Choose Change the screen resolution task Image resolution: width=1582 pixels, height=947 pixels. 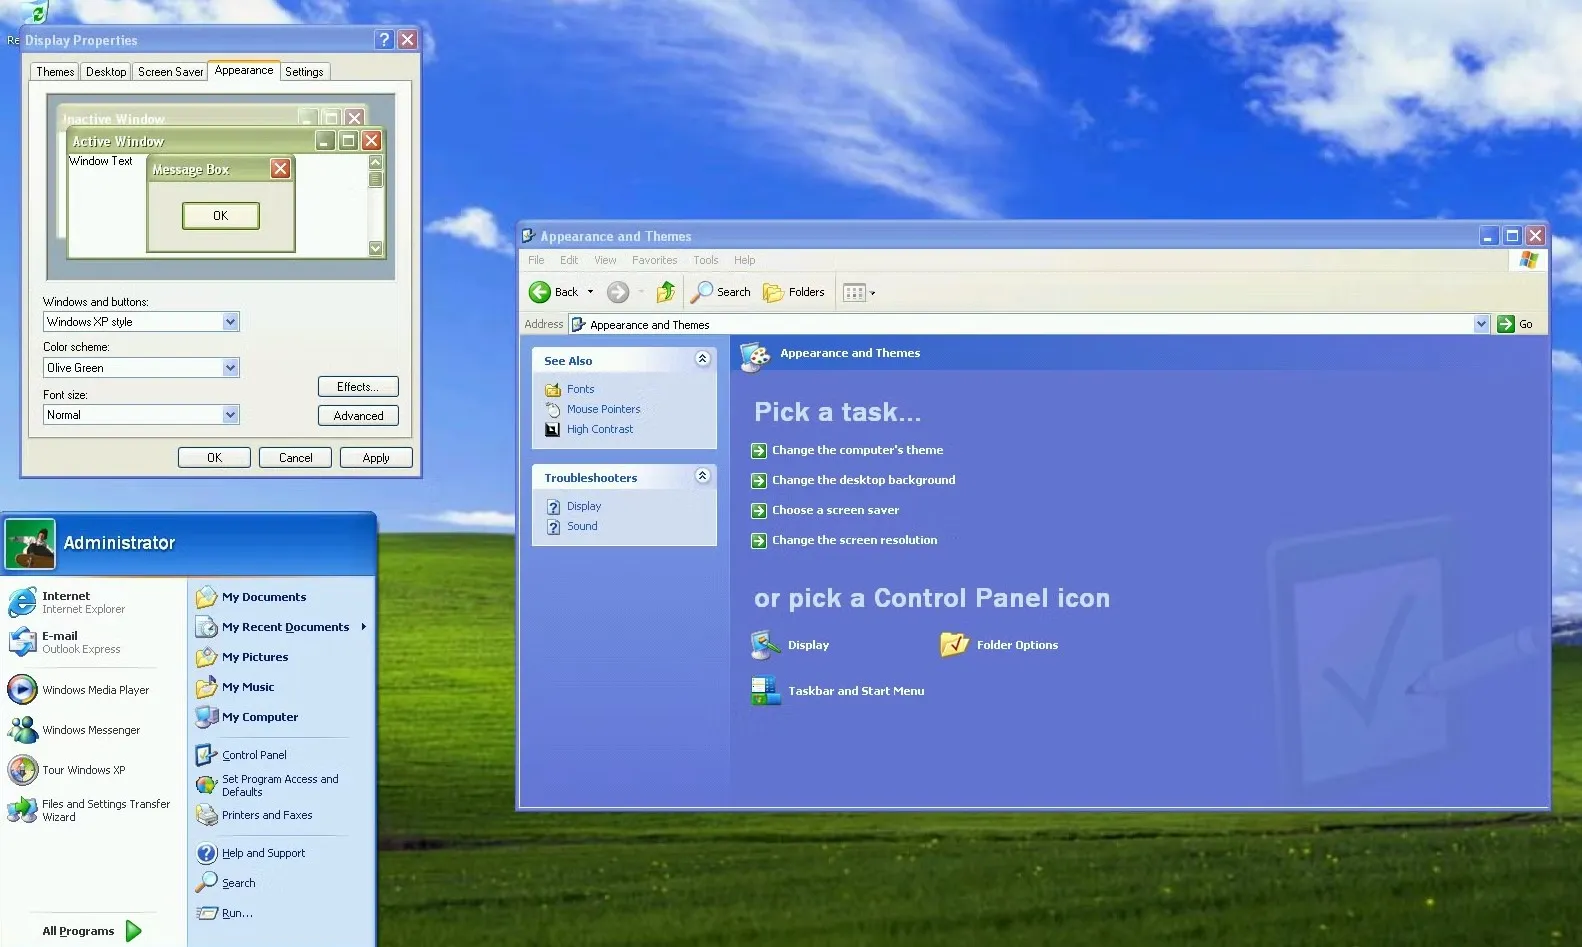click(854, 540)
